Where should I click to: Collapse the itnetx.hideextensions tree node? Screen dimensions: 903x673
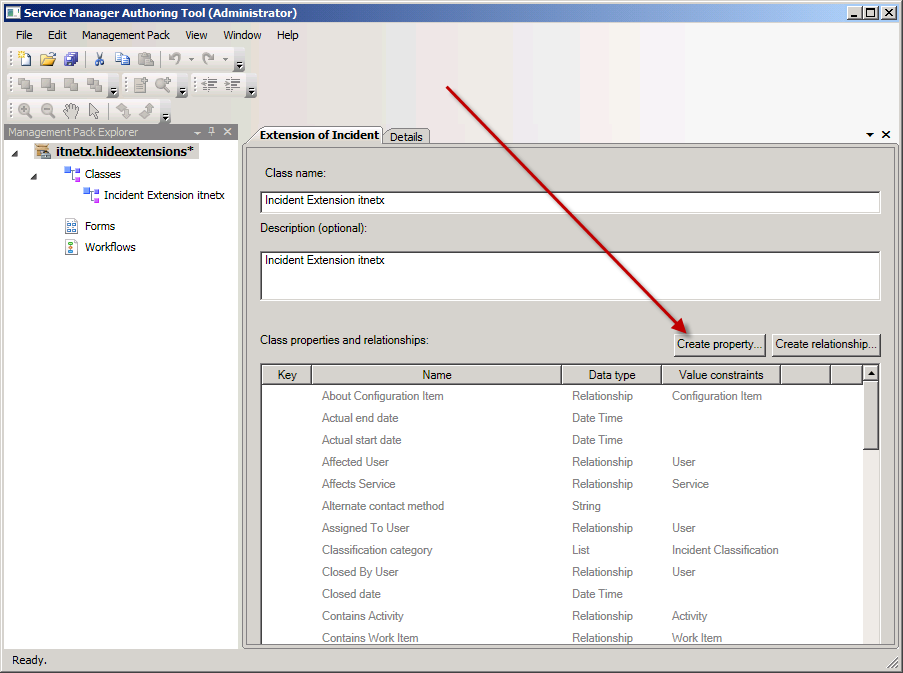point(15,152)
